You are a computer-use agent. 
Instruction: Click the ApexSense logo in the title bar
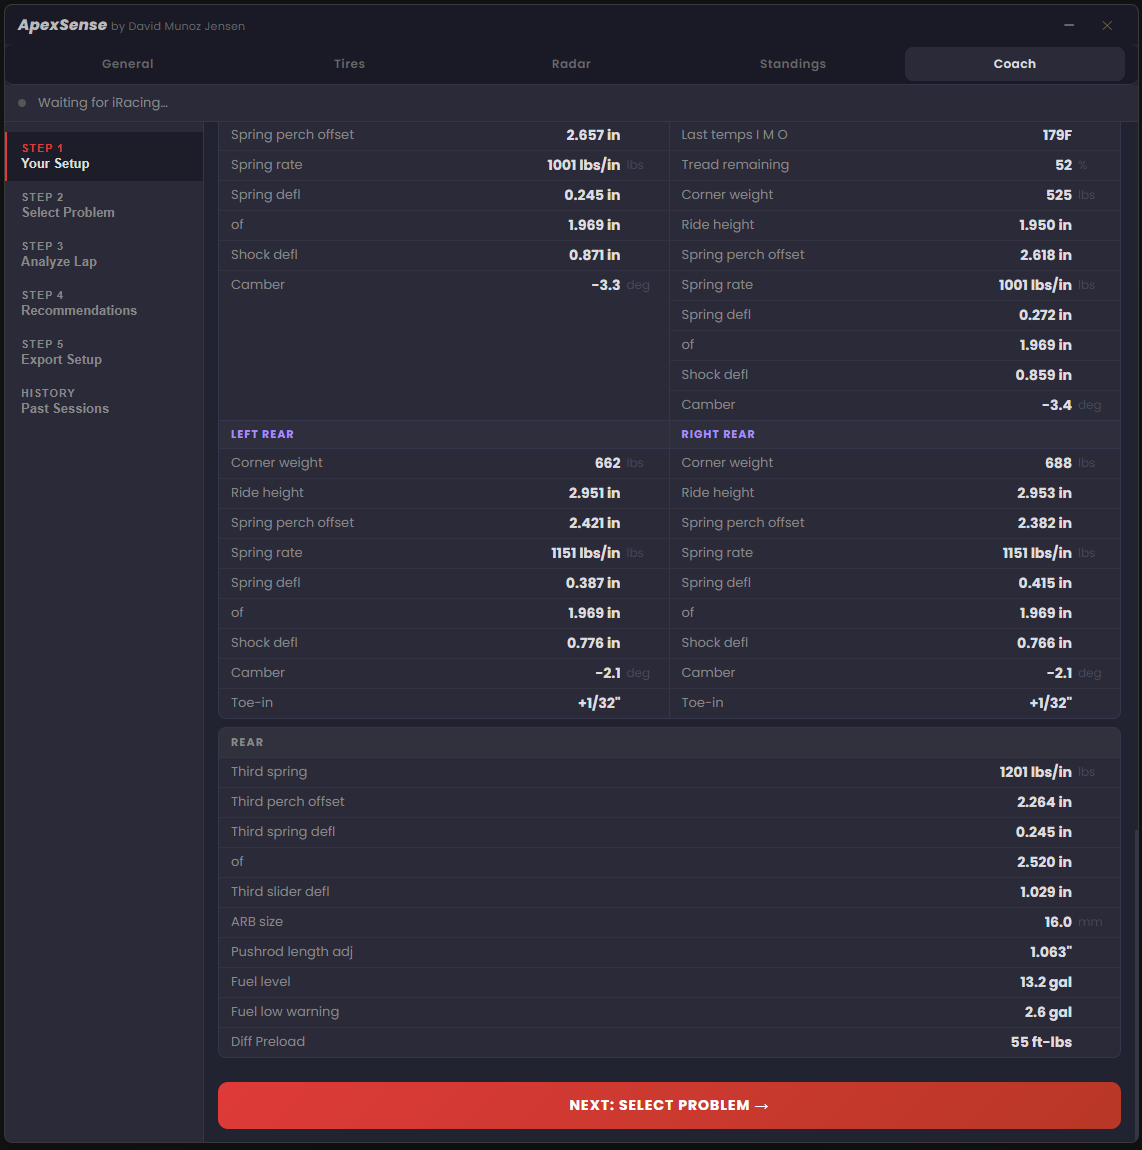(62, 24)
